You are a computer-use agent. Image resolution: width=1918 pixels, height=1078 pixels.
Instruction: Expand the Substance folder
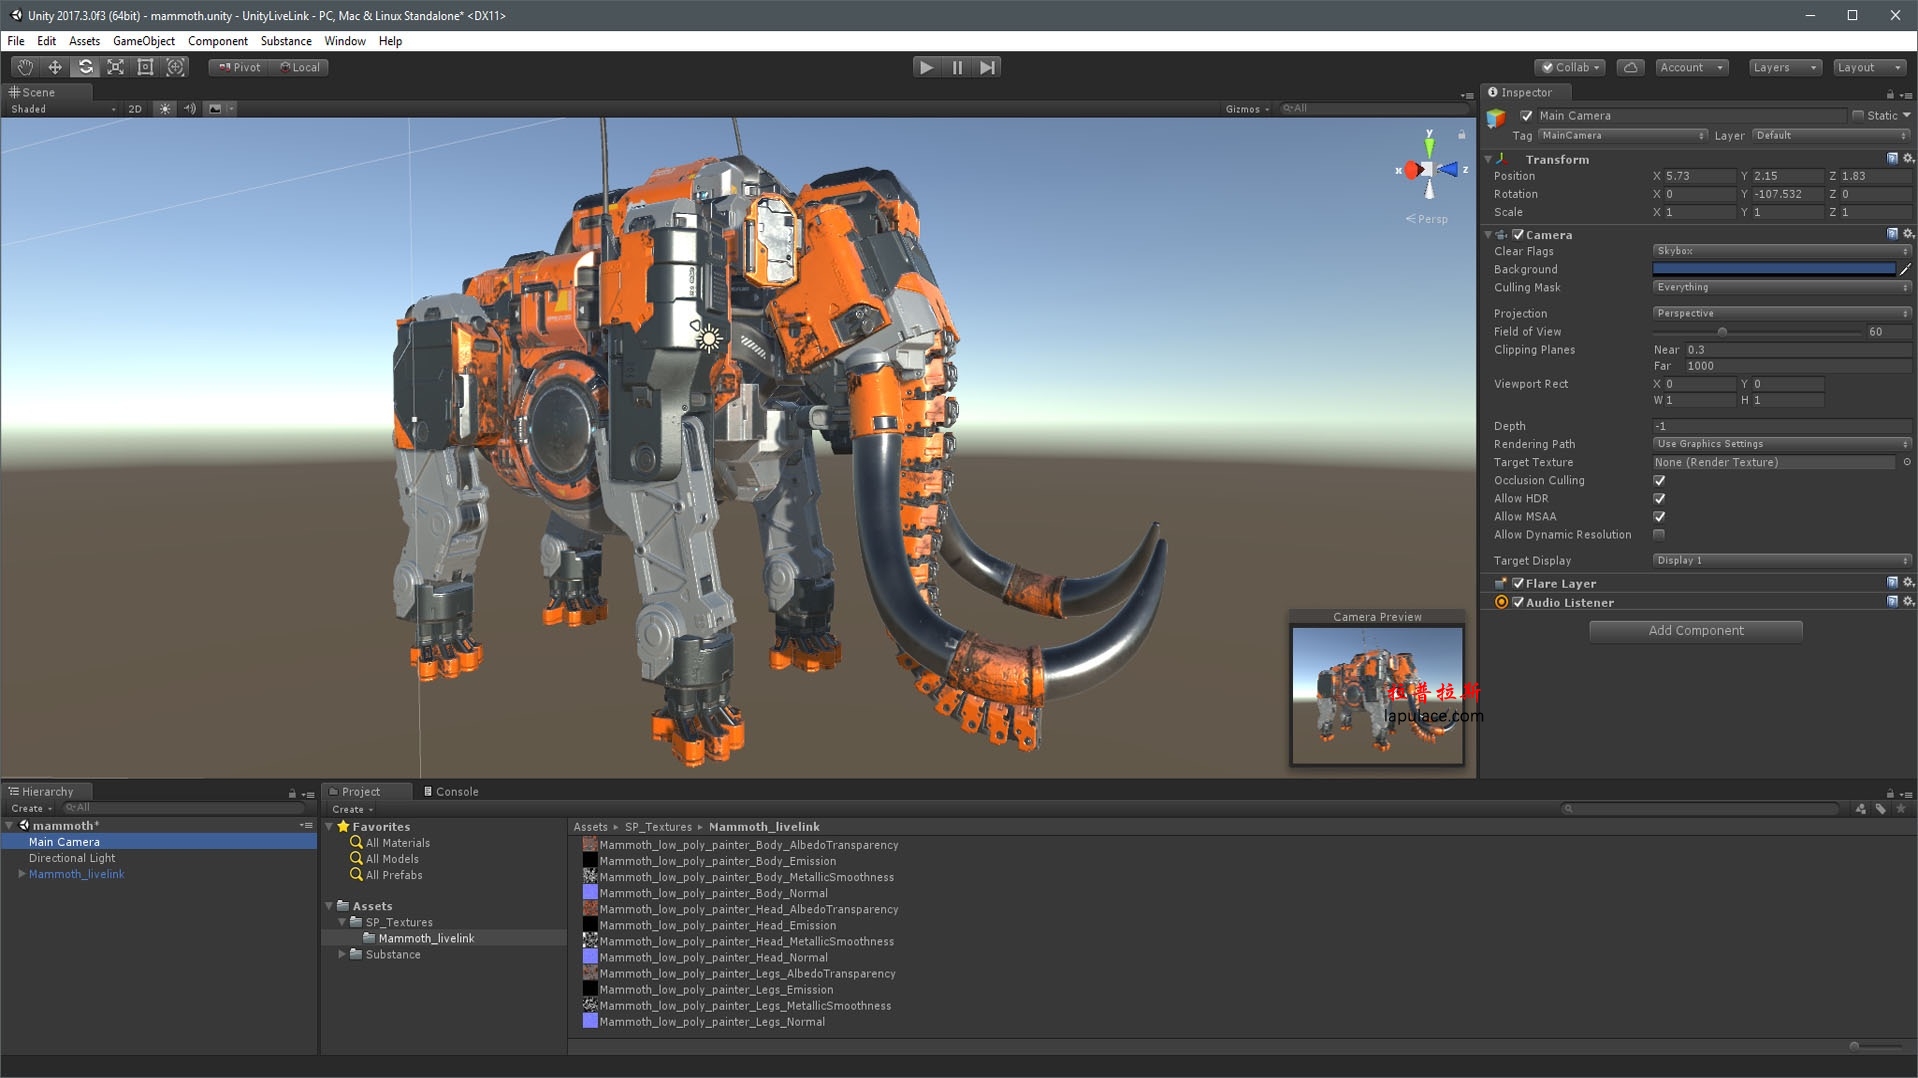[342, 955]
